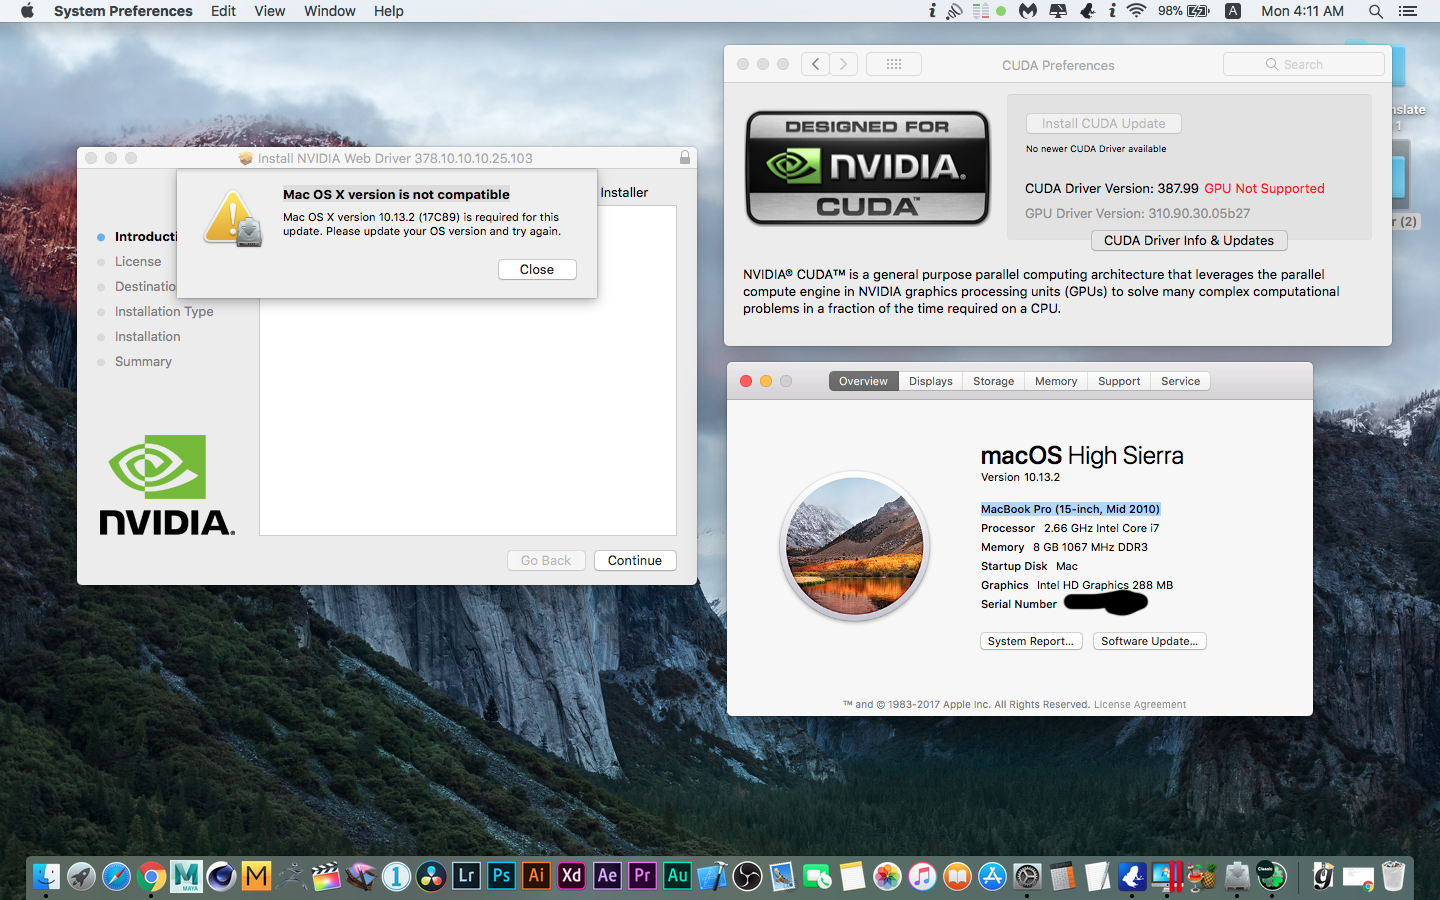Select the Overview tab in About This Mac
The image size is (1440, 900).
pyautogui.click(x=864, y=381)
